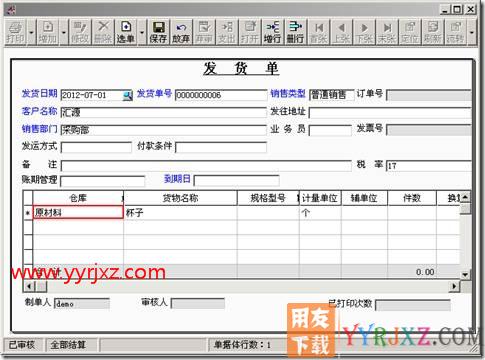Screen dimensions: 485x360
Task: Go to last record with 末张
Action: point(387,32)
